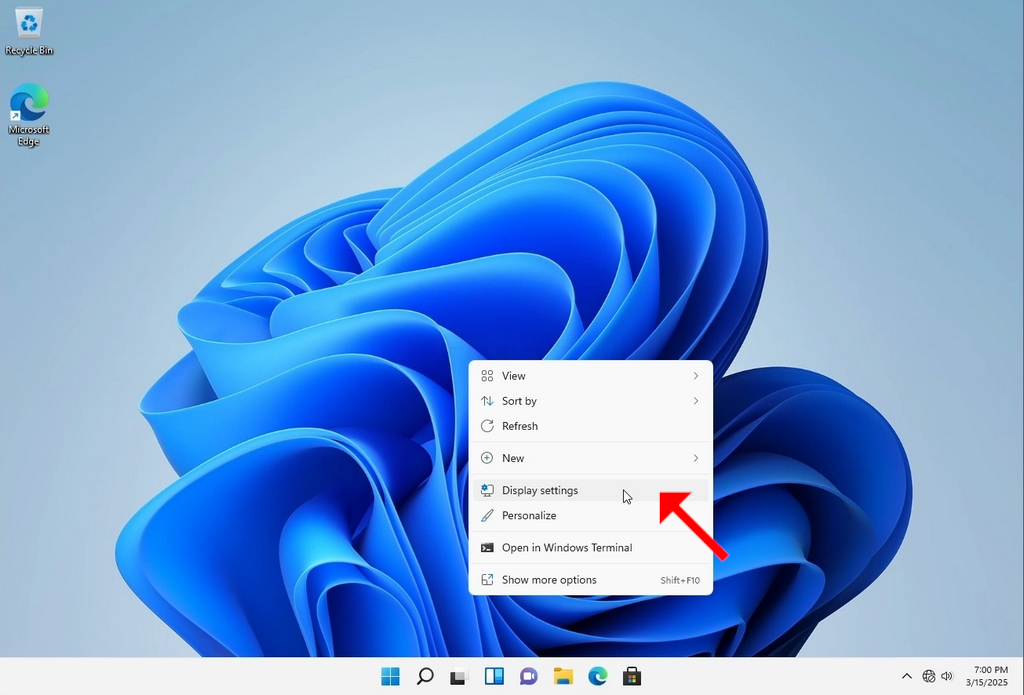Open the View submenu

pos(590,376)
